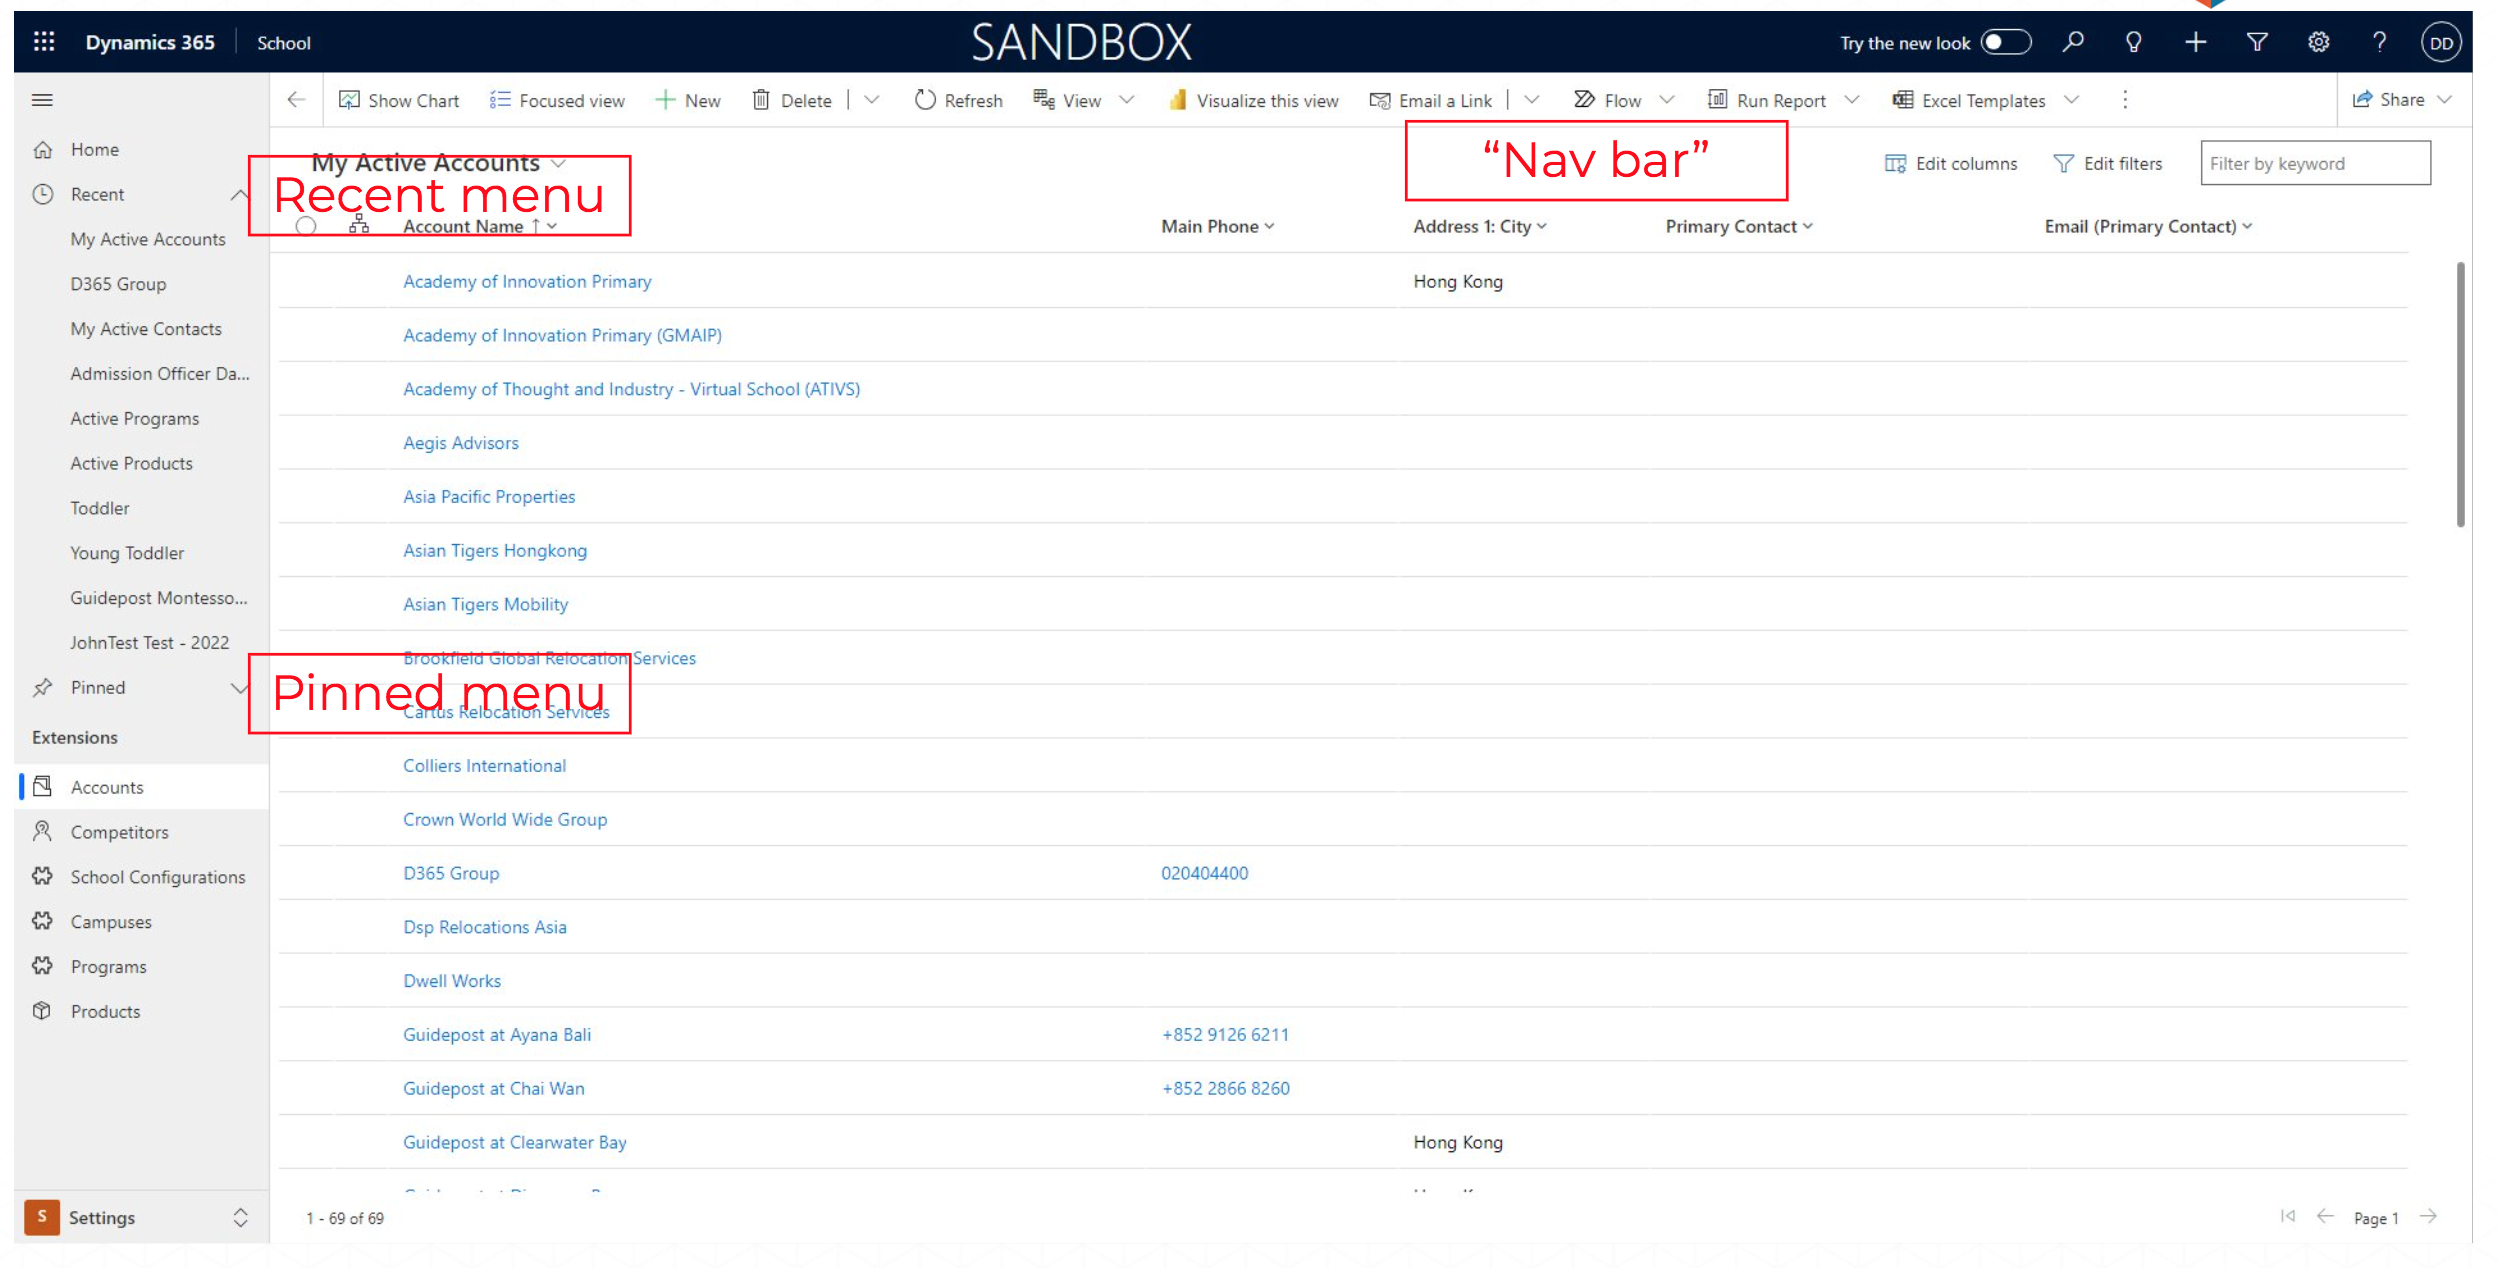Select all rows with the header circle checkbox
This screenshot has height=1268, width=2498.
[x=306, y=227]
